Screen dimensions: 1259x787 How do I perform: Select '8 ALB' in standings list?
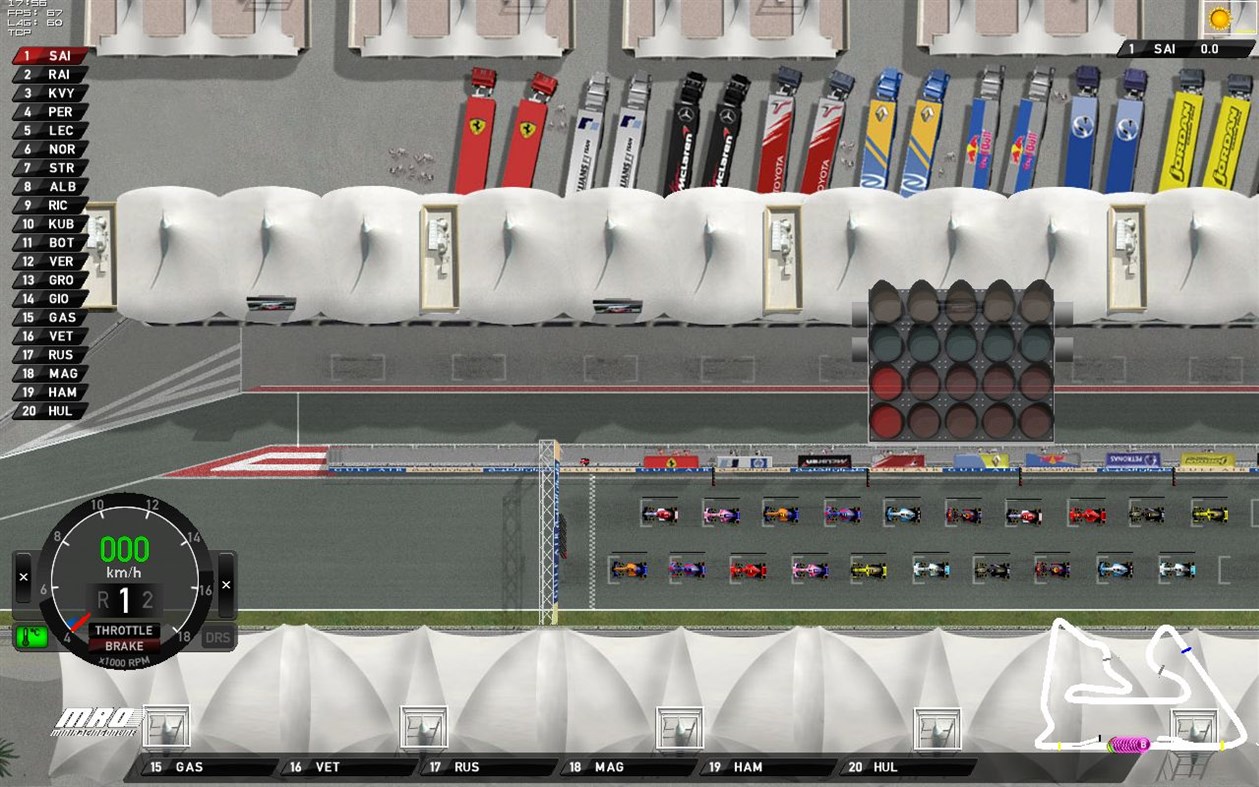[49, 187]
